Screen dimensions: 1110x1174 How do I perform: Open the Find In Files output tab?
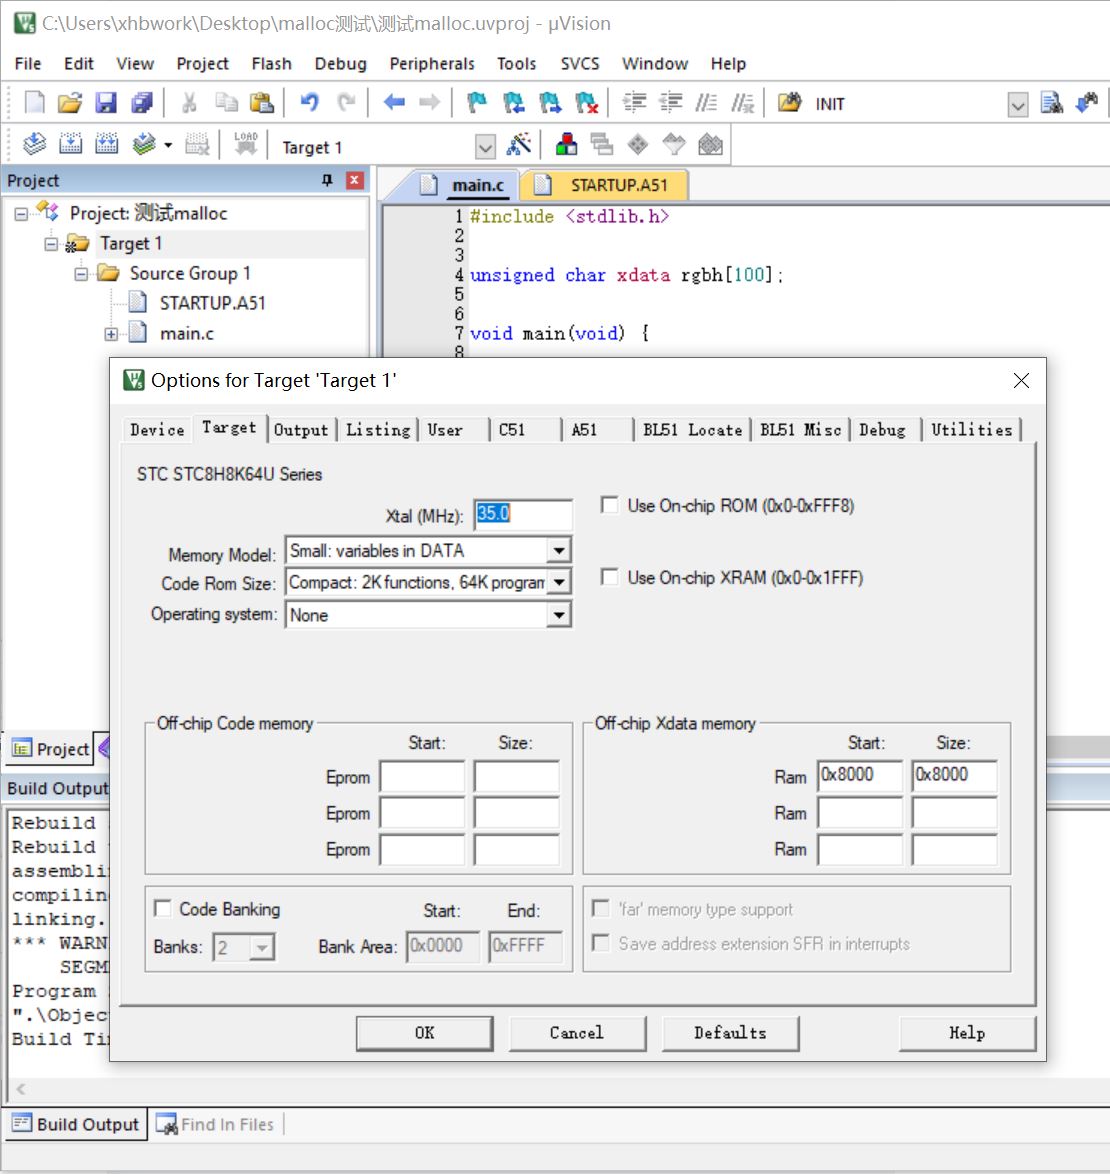[x=216, y=1125]
